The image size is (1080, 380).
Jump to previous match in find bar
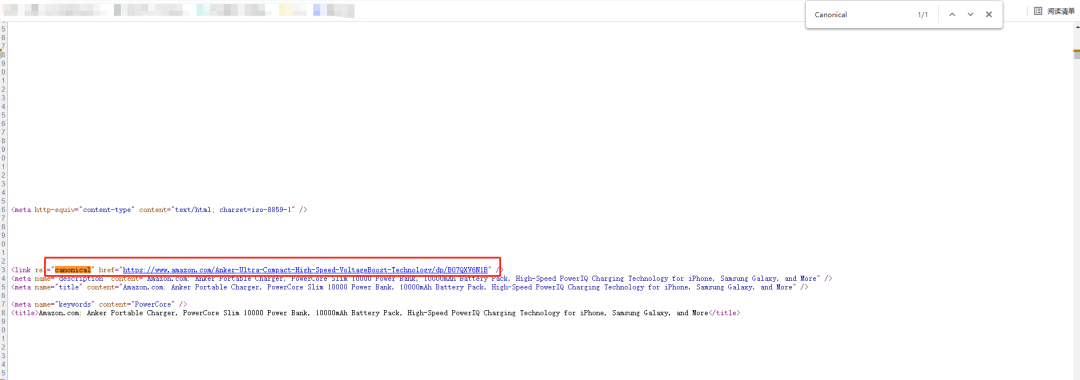(x=952, y=14)
